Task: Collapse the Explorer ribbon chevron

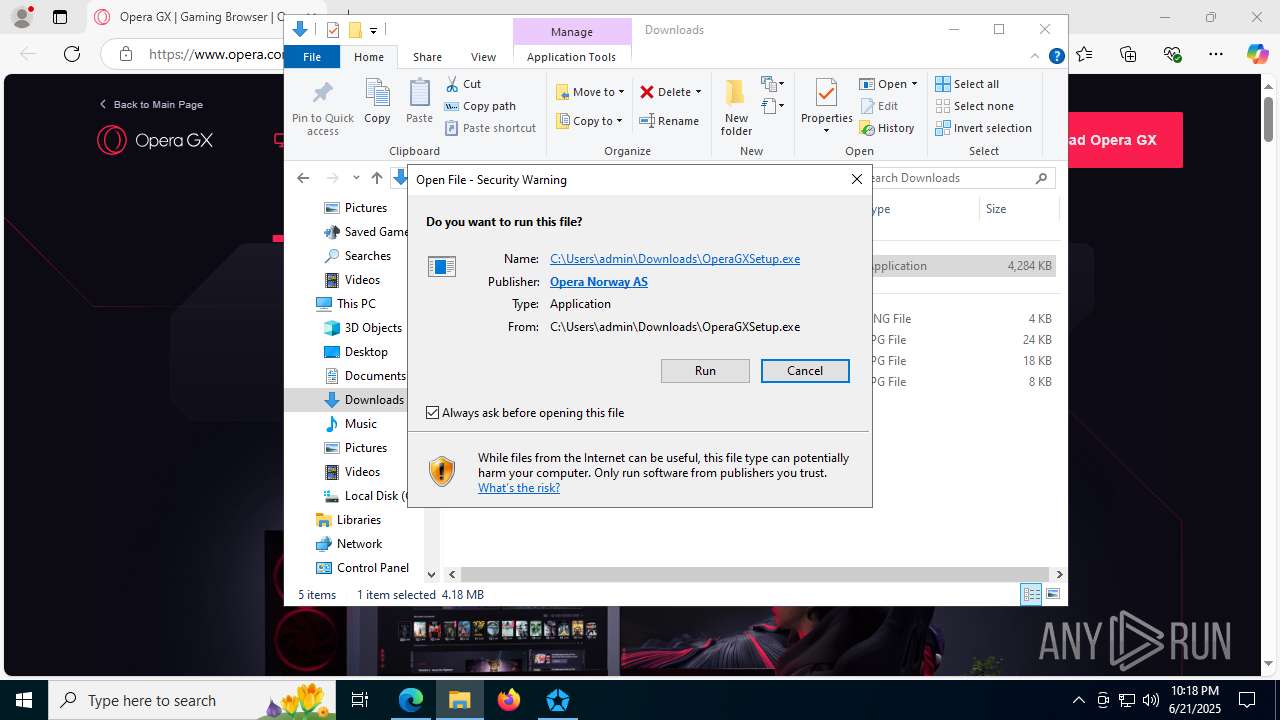Action: [x=1036, y=57]
